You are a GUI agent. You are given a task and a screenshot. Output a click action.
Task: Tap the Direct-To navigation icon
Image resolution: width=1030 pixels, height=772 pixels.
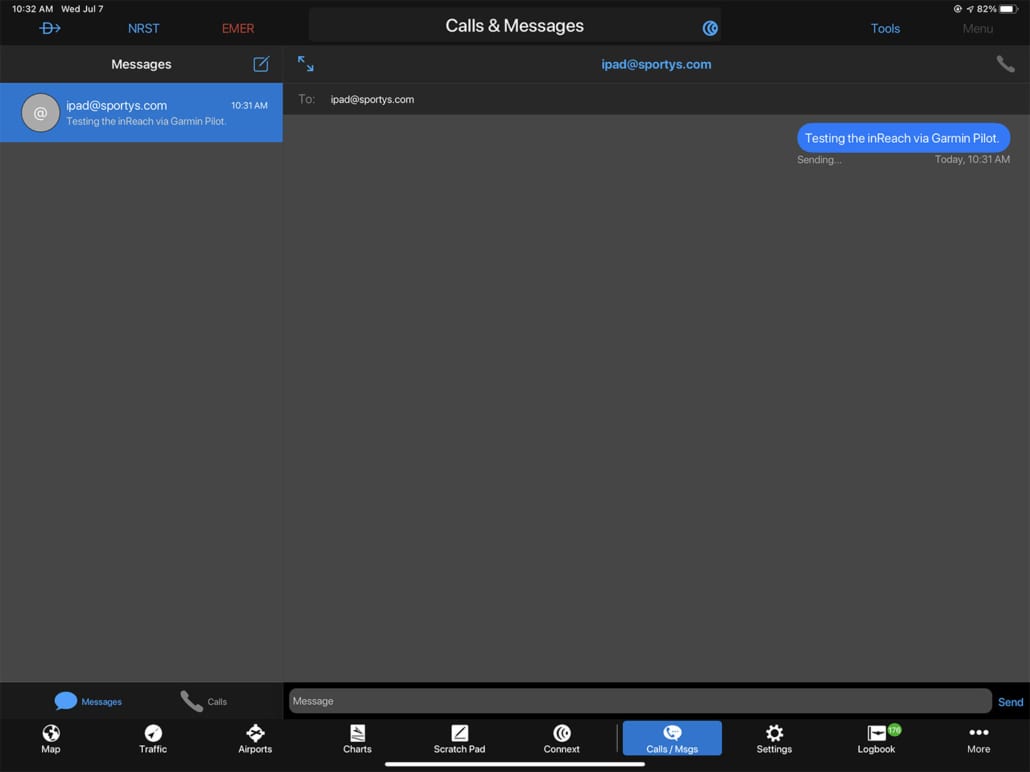49,28
